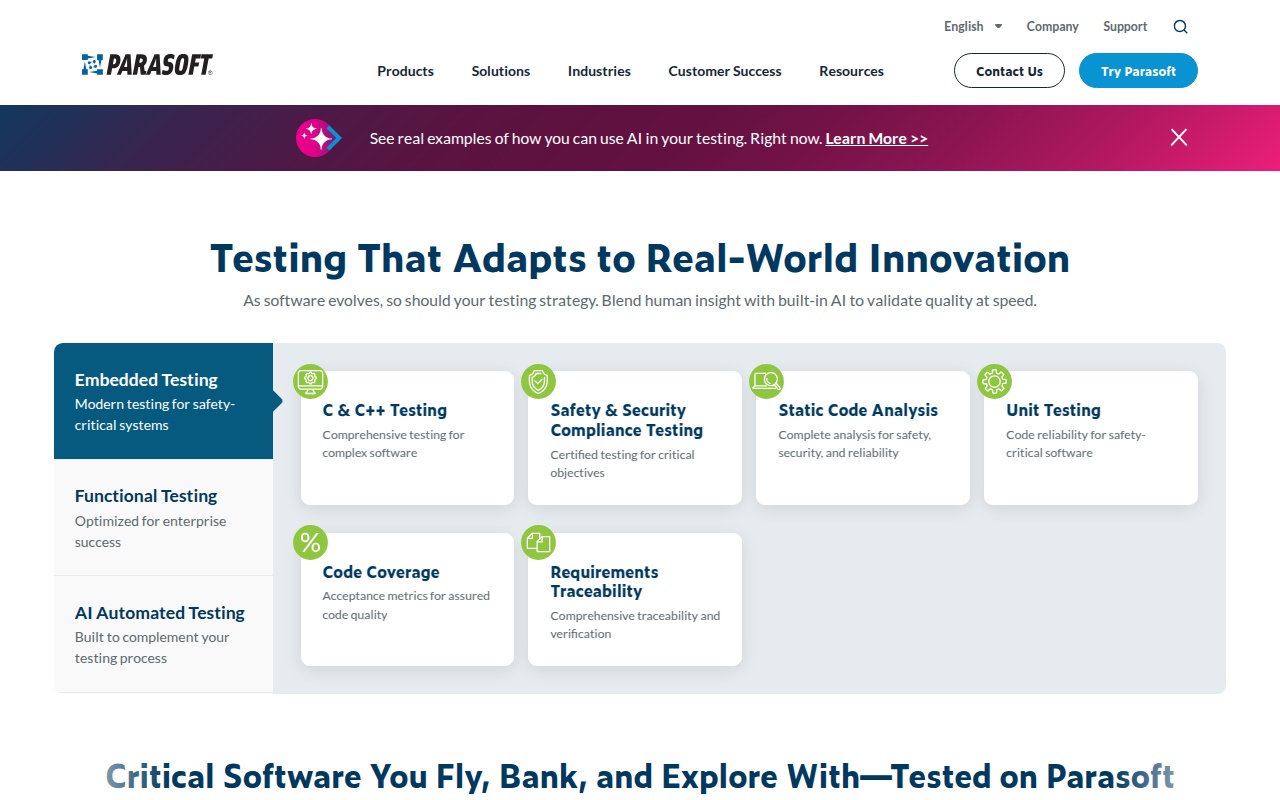The height and width of the screenshot is (800, 1280).
Task: Follow the Learn More >> banner link
Action: point(876,139)
